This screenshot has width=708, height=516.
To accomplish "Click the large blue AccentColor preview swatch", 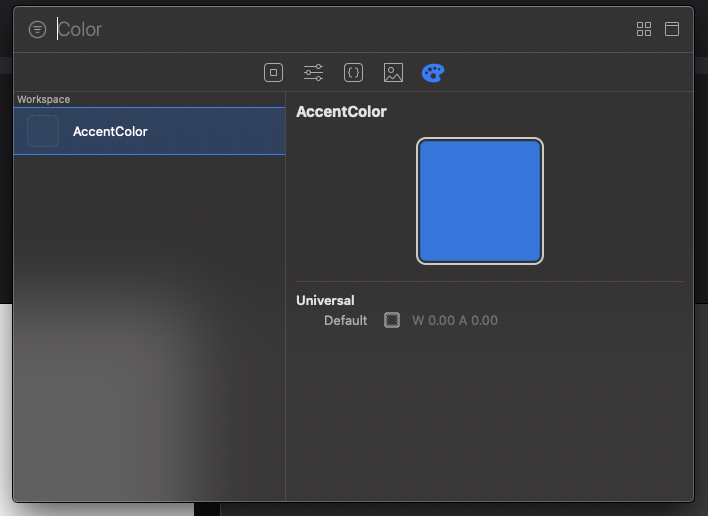I will coord(480,201).
